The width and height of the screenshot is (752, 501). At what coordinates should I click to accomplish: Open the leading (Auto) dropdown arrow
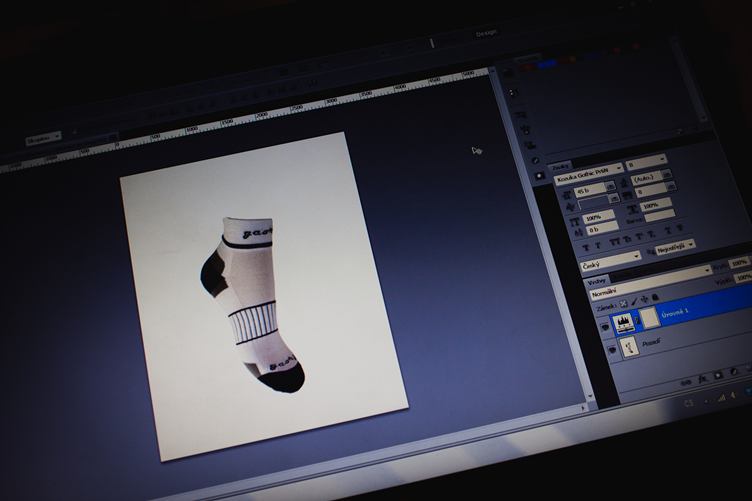point(667,174)
